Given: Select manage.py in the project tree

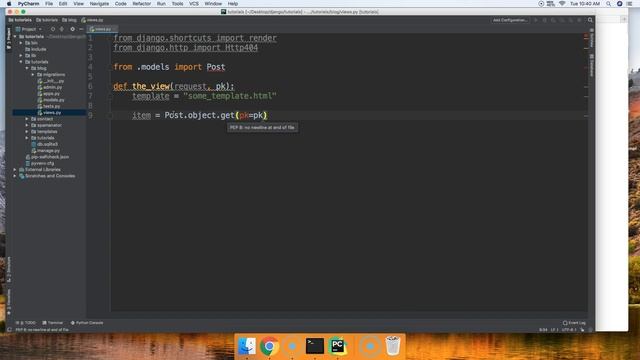Looking at the screenshot, I should 48,151.
